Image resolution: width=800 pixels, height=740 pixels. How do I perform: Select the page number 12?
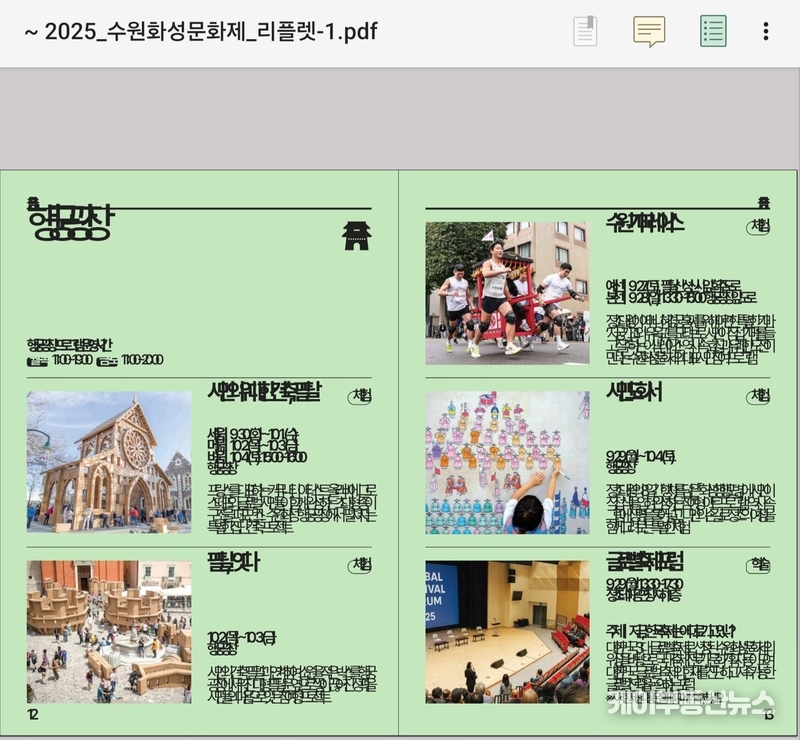click(33, 714)
